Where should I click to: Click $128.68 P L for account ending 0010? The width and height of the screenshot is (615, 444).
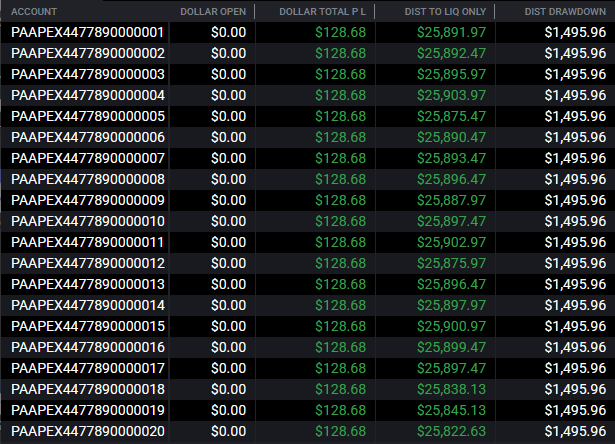340,221
